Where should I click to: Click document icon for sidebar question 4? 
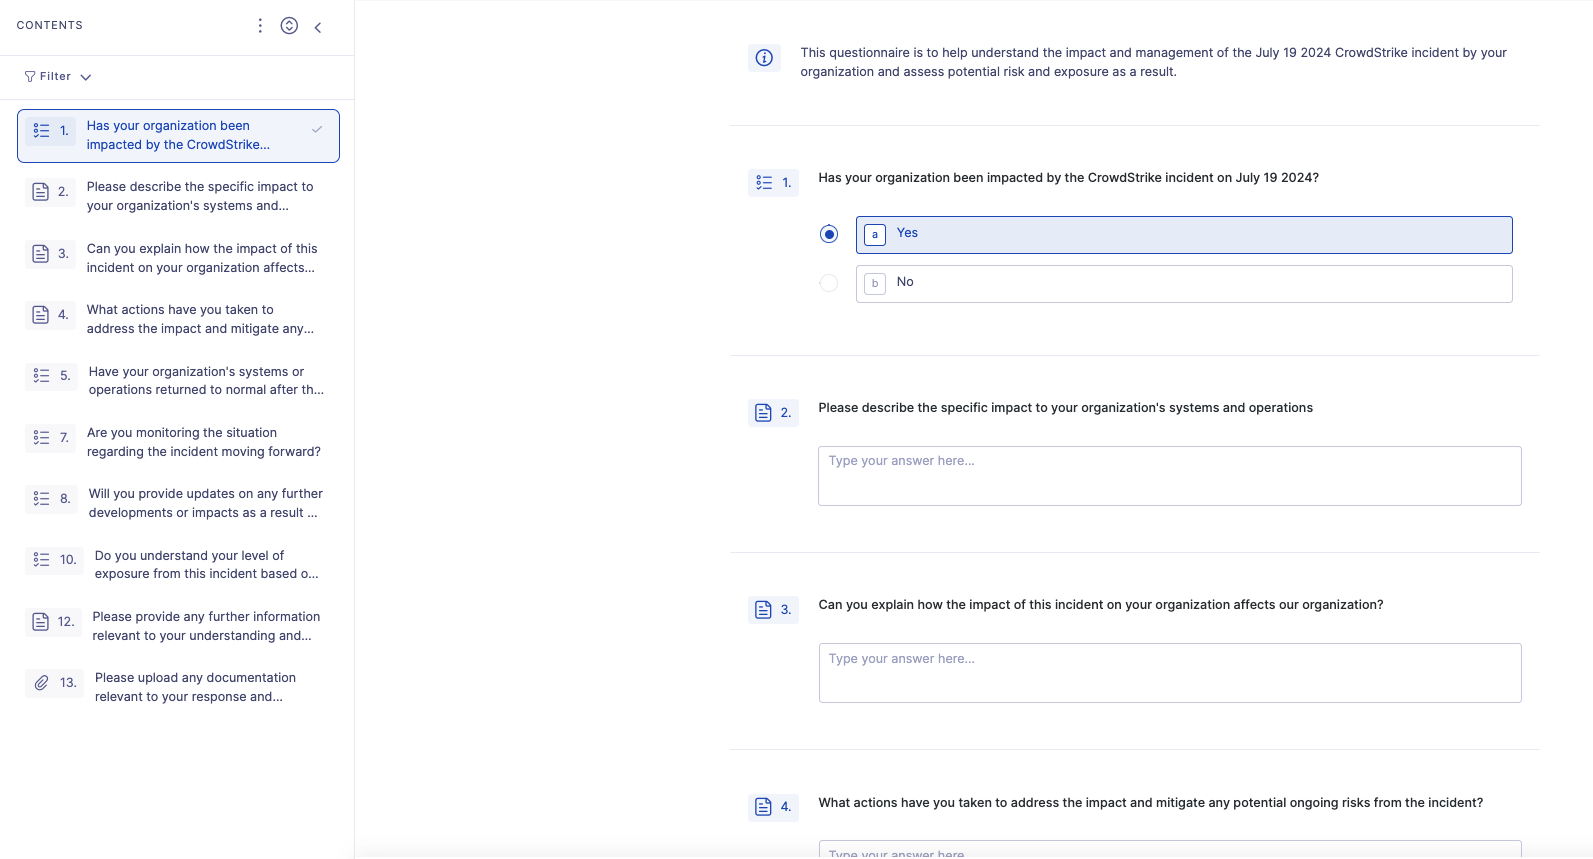pyautogui.click(x=41, y=315)
